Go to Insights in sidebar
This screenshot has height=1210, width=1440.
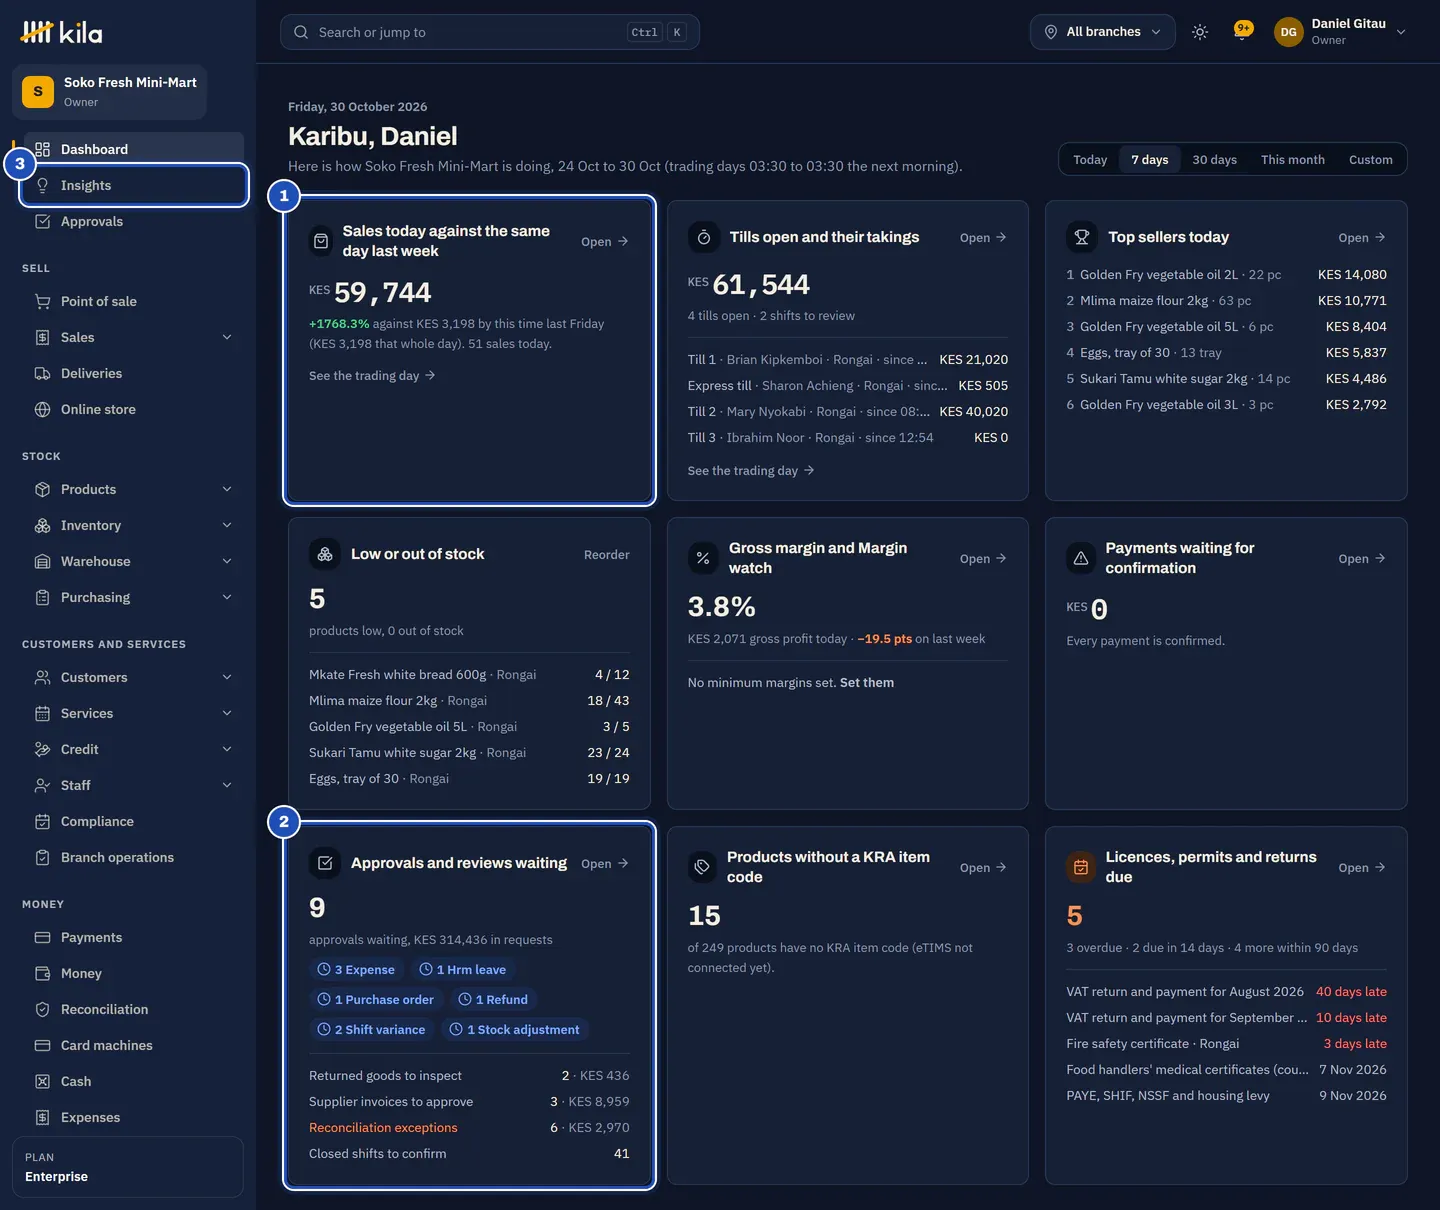coord(134,185)
